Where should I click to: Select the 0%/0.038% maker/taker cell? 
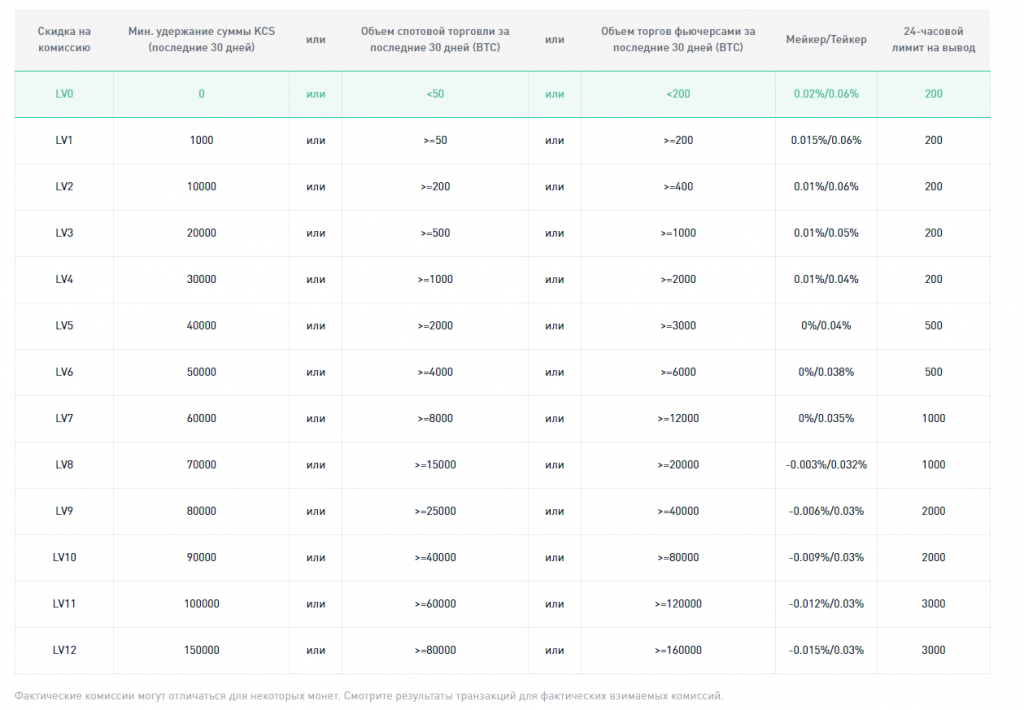click(826, 372)
